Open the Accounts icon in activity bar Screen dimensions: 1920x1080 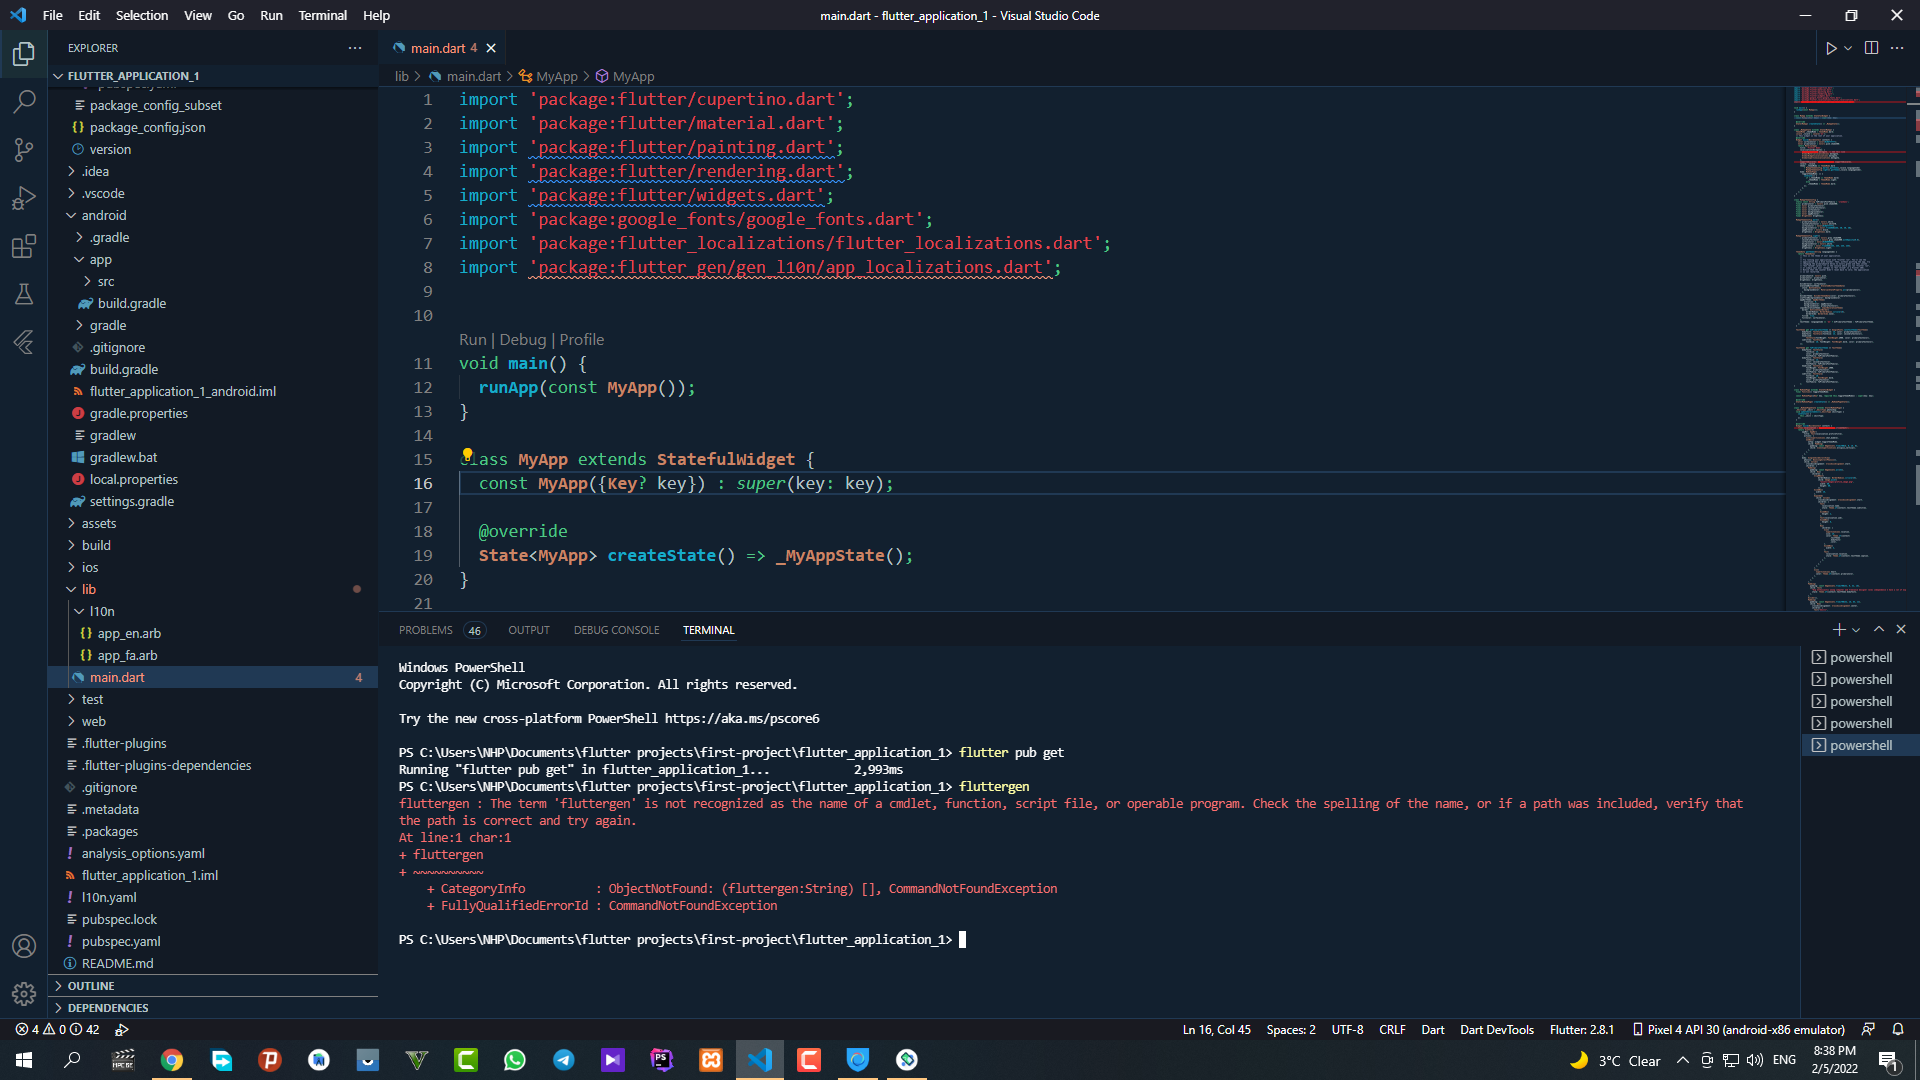pyautogui.click(x=24, y=946)
